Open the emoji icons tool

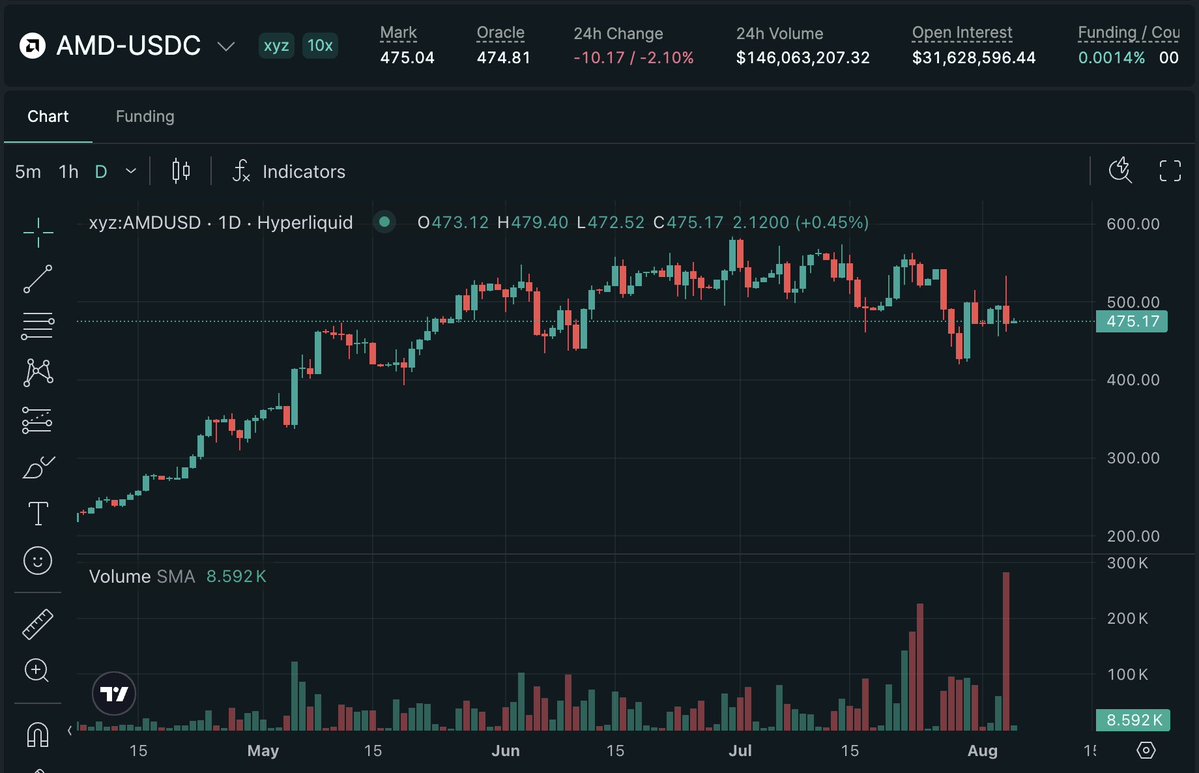pos(37,560)
